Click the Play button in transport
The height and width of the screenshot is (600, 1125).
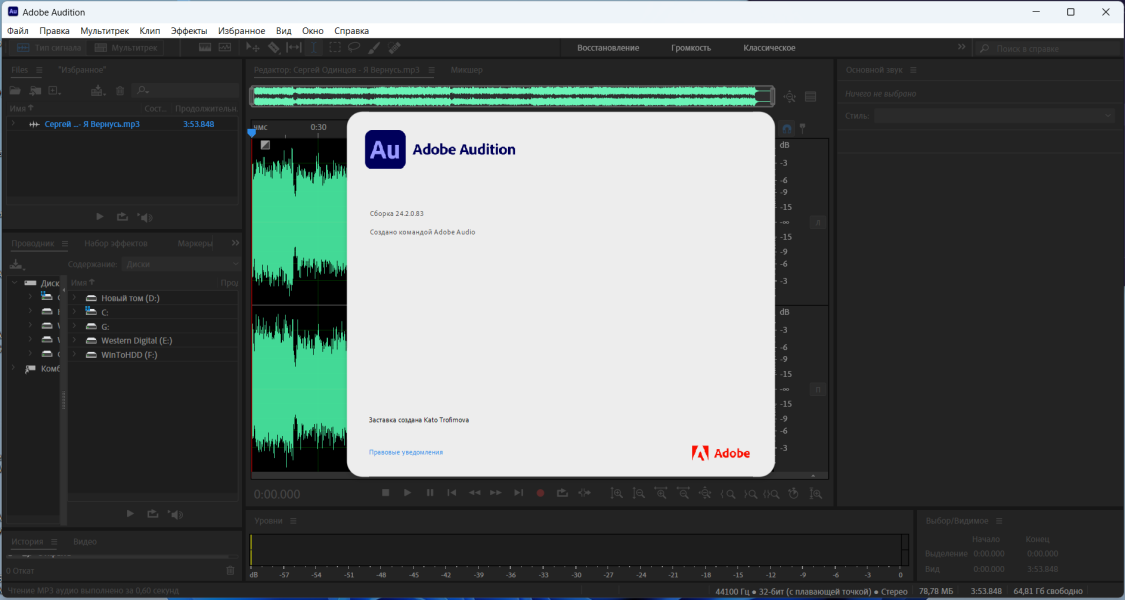408,493
